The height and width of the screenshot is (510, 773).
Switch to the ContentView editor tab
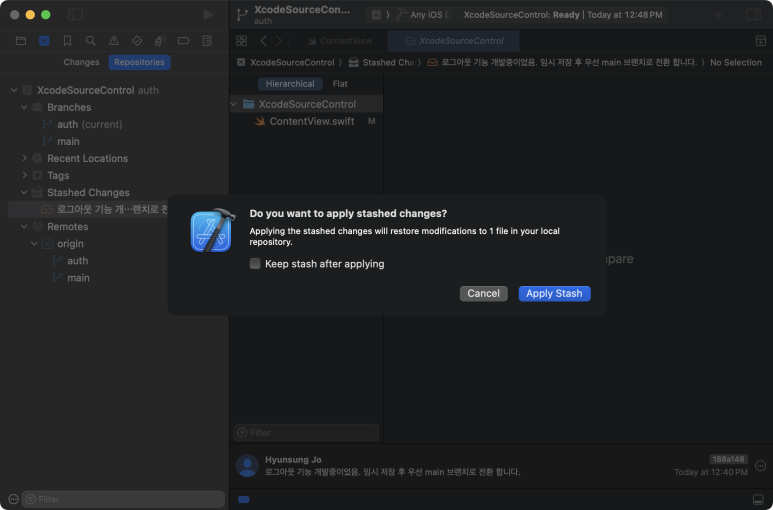pyautogui.click(x=340, y=41)
